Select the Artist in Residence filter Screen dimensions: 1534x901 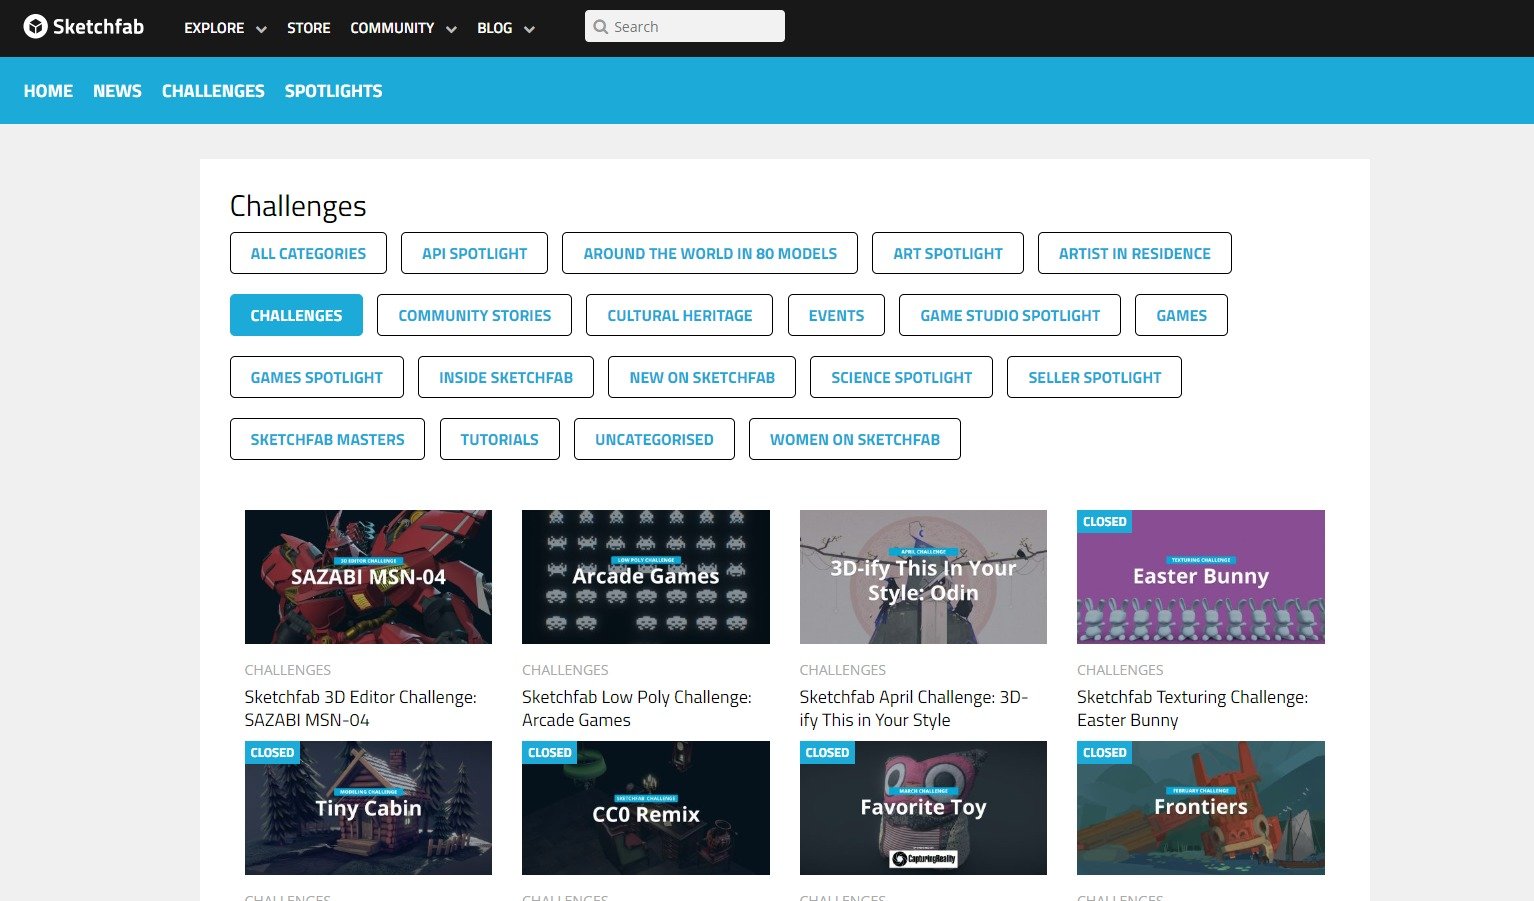pyautogui.click(x=1135, y=253)
